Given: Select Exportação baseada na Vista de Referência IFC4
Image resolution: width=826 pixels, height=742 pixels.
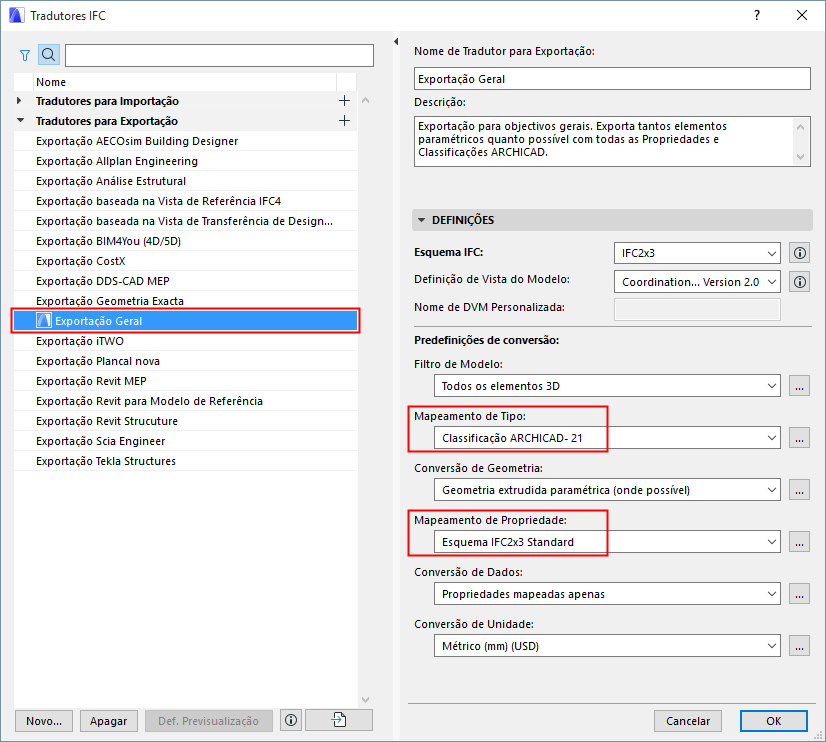Looking at the screenshot, I should (185, 201).
